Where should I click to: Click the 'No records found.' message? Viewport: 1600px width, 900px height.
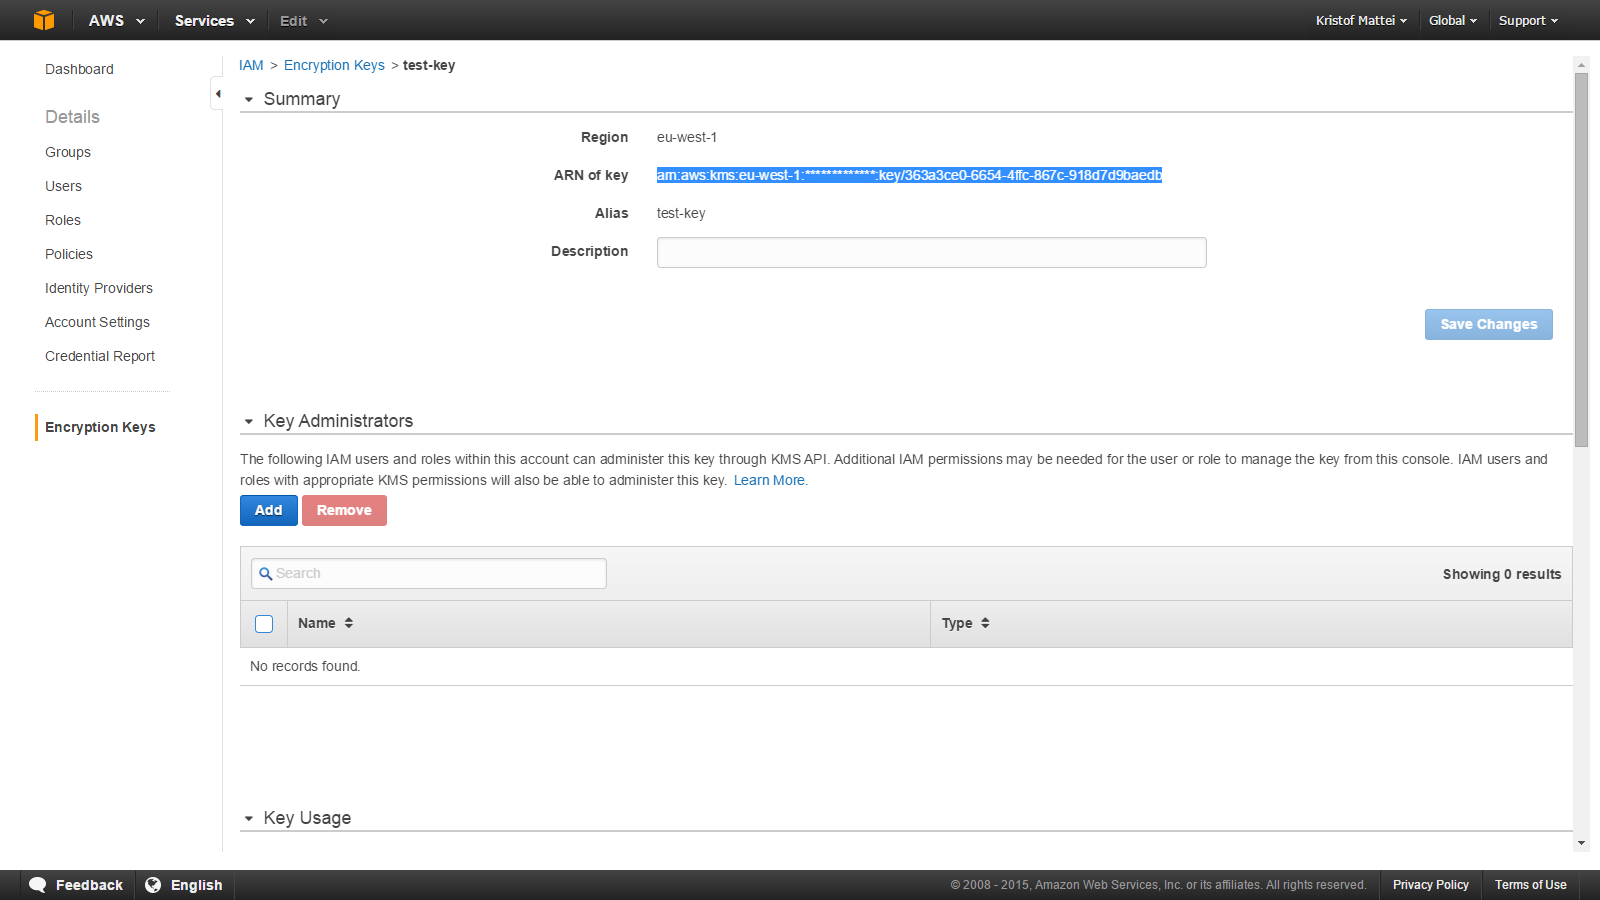[305, 666]
